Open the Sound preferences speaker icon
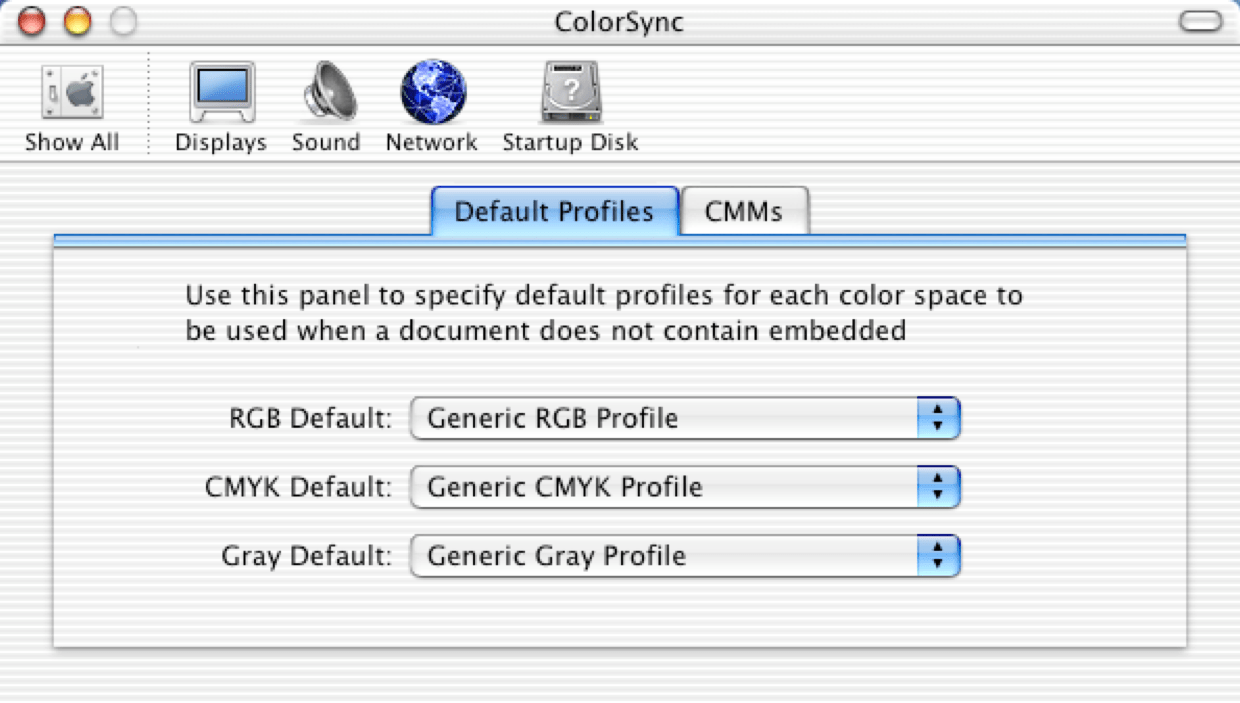The width and height of the screenshot is (1240, 703). (326, 93)
